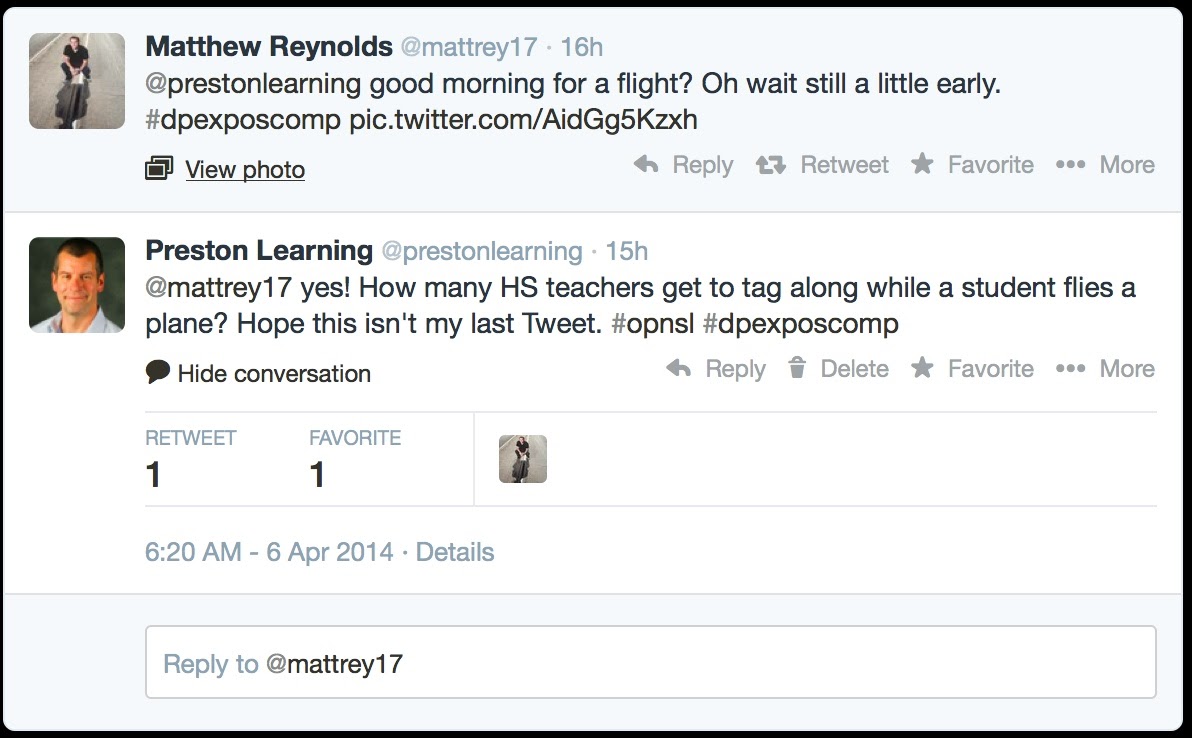Click the #opnsl hashtag
Viewport: 1192px width, 738px height.
pyautogui.click(x=649, y=324)
